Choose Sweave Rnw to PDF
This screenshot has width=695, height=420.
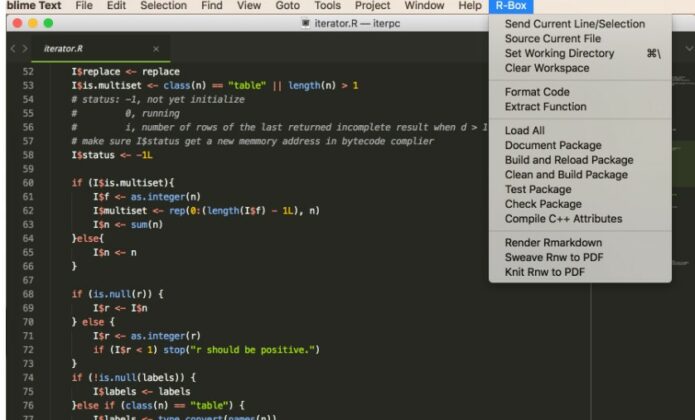[x=580, y=257]
